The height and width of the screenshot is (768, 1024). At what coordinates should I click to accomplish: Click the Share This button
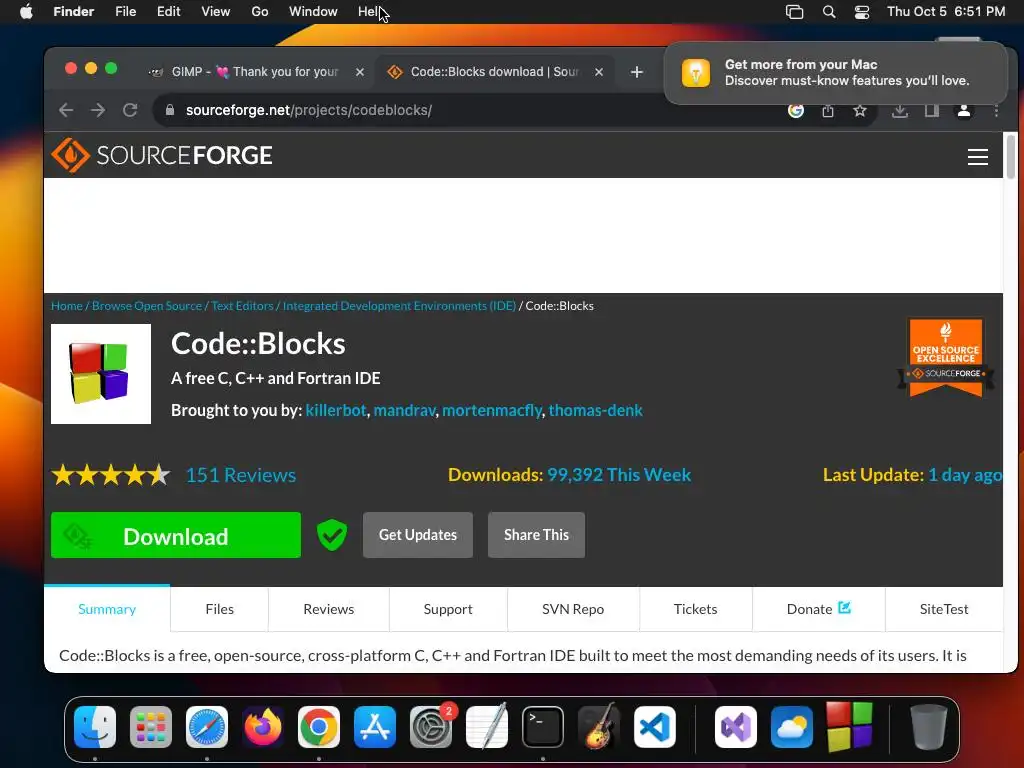(x=536, y=535)
